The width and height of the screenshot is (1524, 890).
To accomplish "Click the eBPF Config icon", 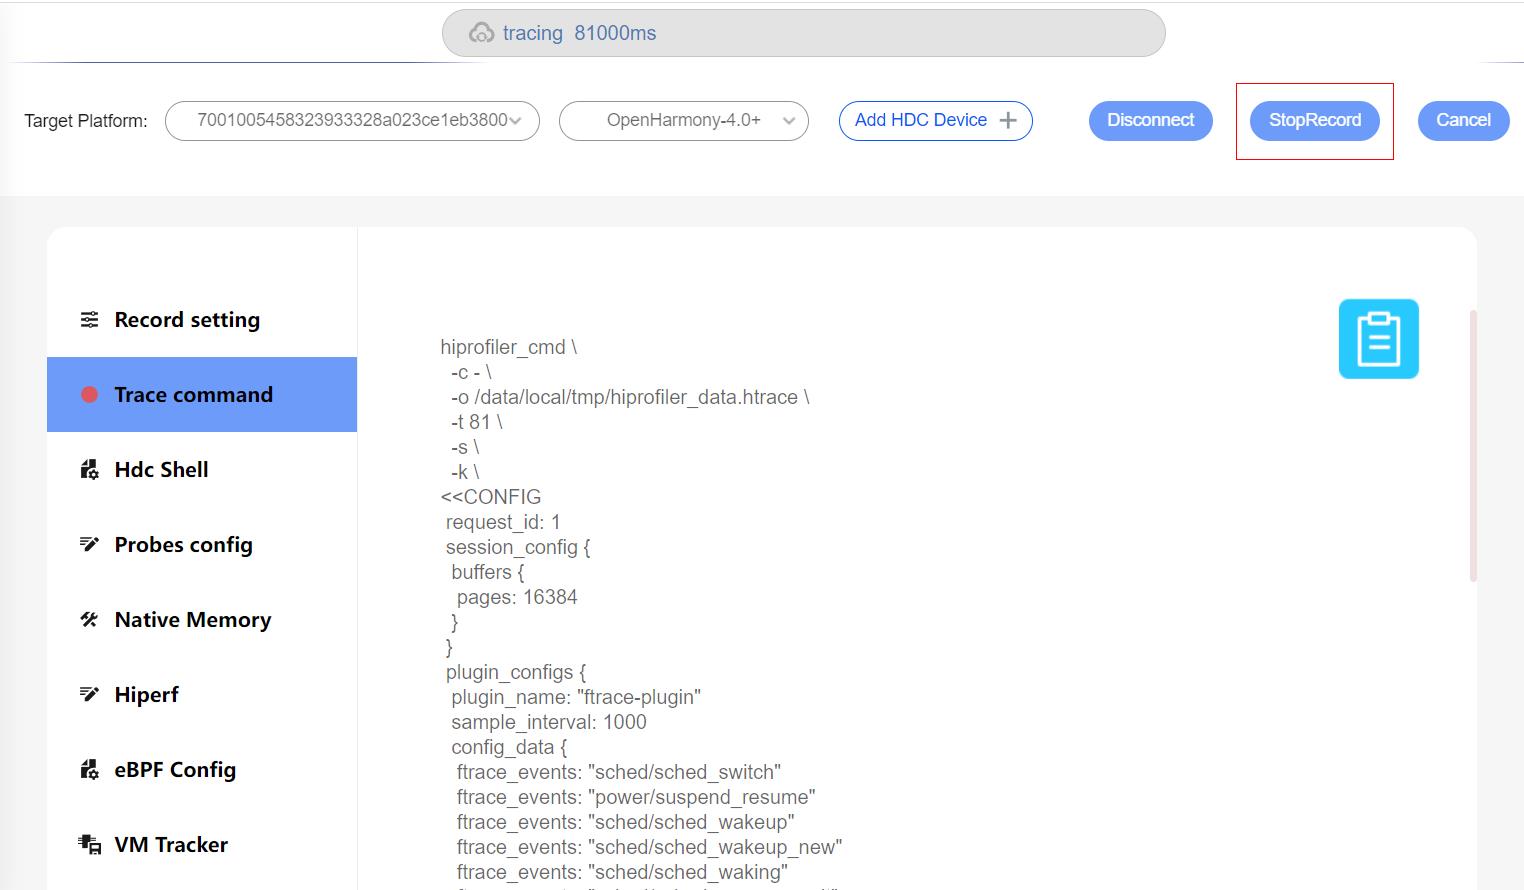I will [x=90, y=770].
